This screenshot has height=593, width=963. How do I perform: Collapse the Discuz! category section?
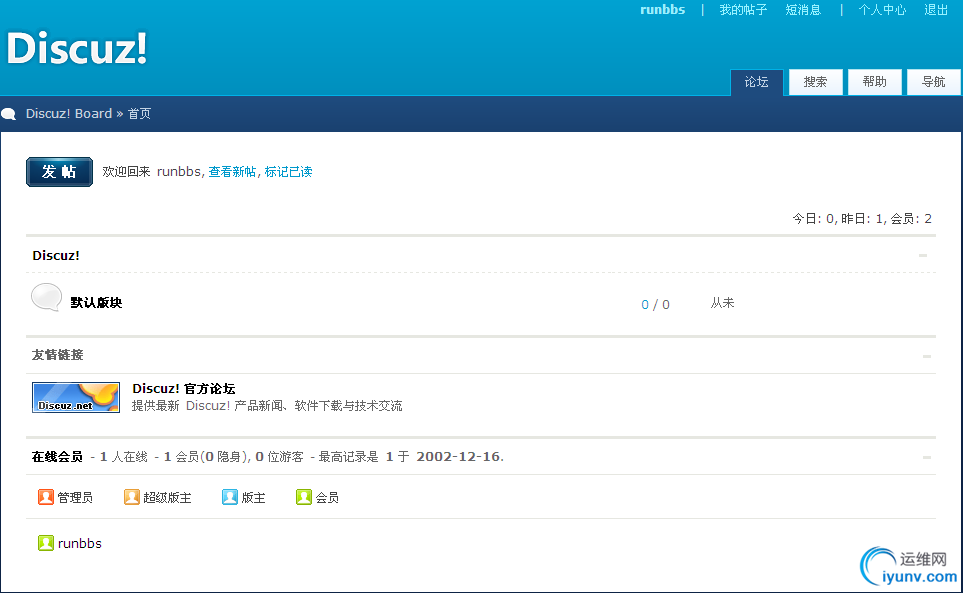point(922,255)
